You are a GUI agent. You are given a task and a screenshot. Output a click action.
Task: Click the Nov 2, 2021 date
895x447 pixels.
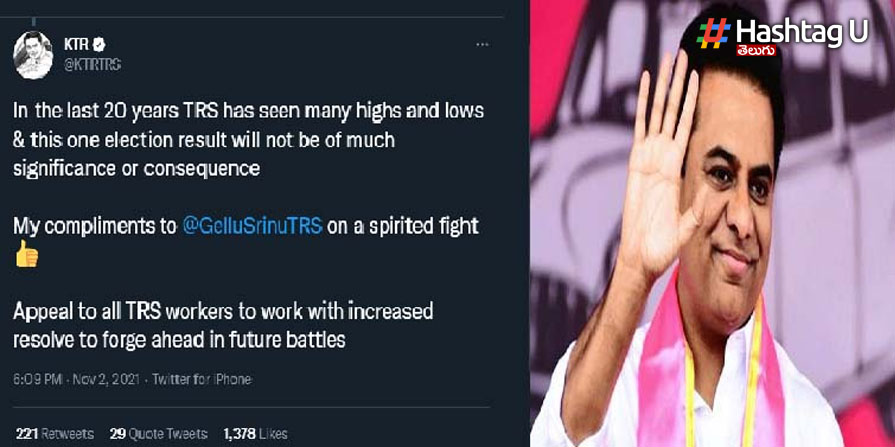[x=104, y=379]
